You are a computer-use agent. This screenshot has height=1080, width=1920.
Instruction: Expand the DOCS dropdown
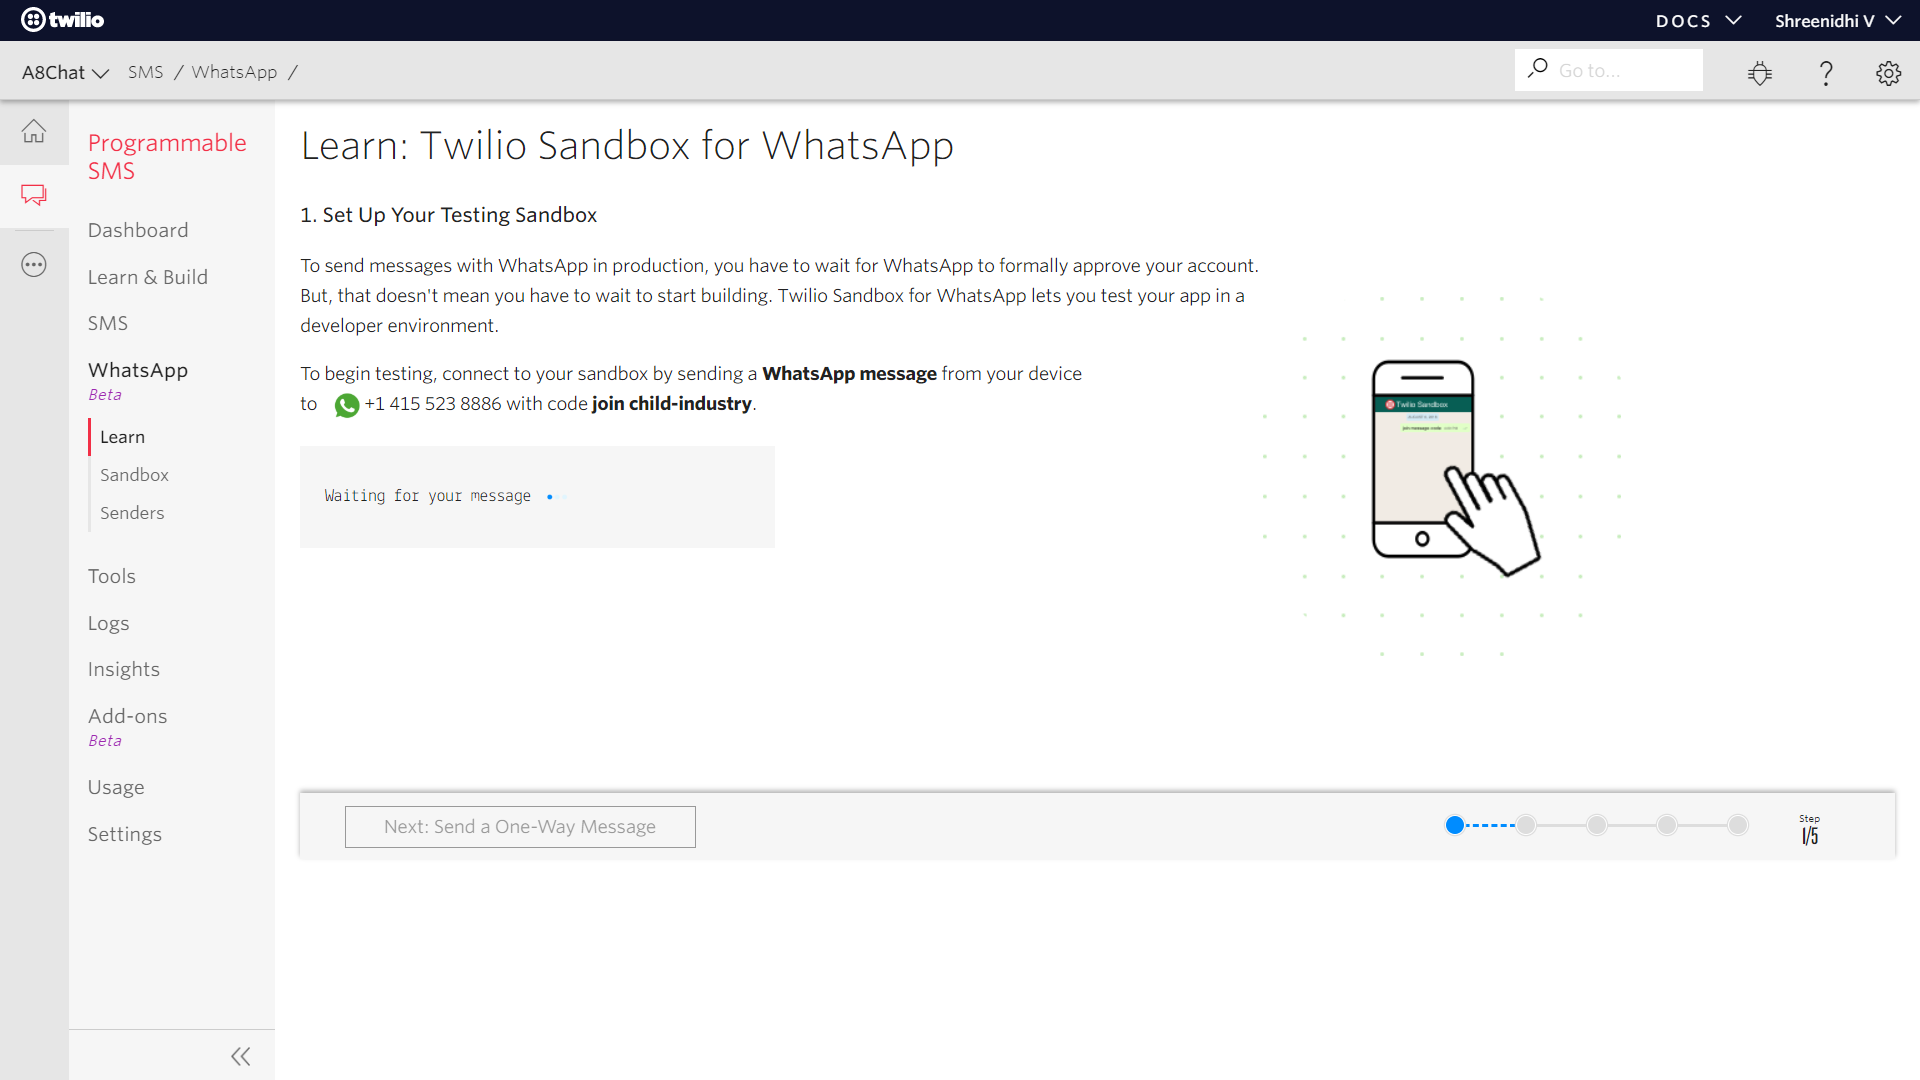(x=1699, y=21)
